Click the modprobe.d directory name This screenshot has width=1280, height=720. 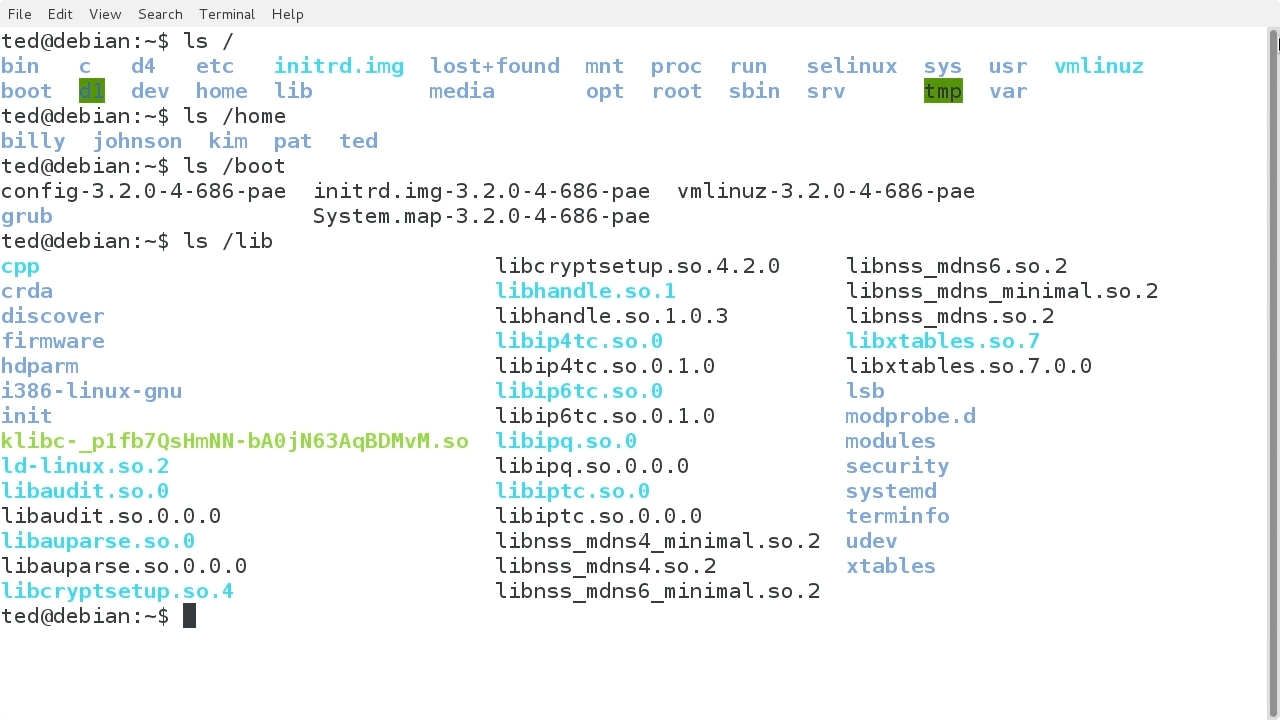point(910,416)
